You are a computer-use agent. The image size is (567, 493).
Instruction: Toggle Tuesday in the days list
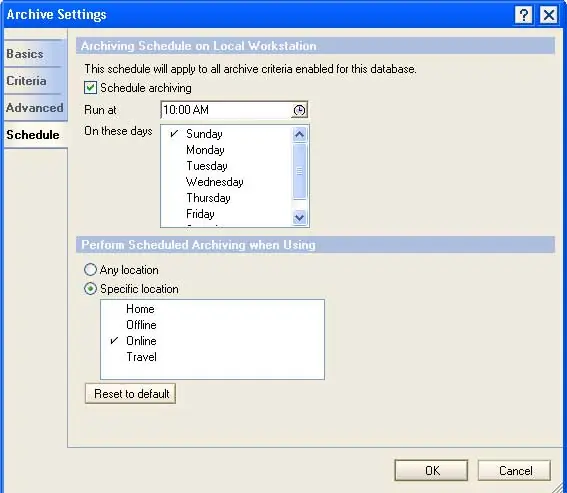(226, 166)
